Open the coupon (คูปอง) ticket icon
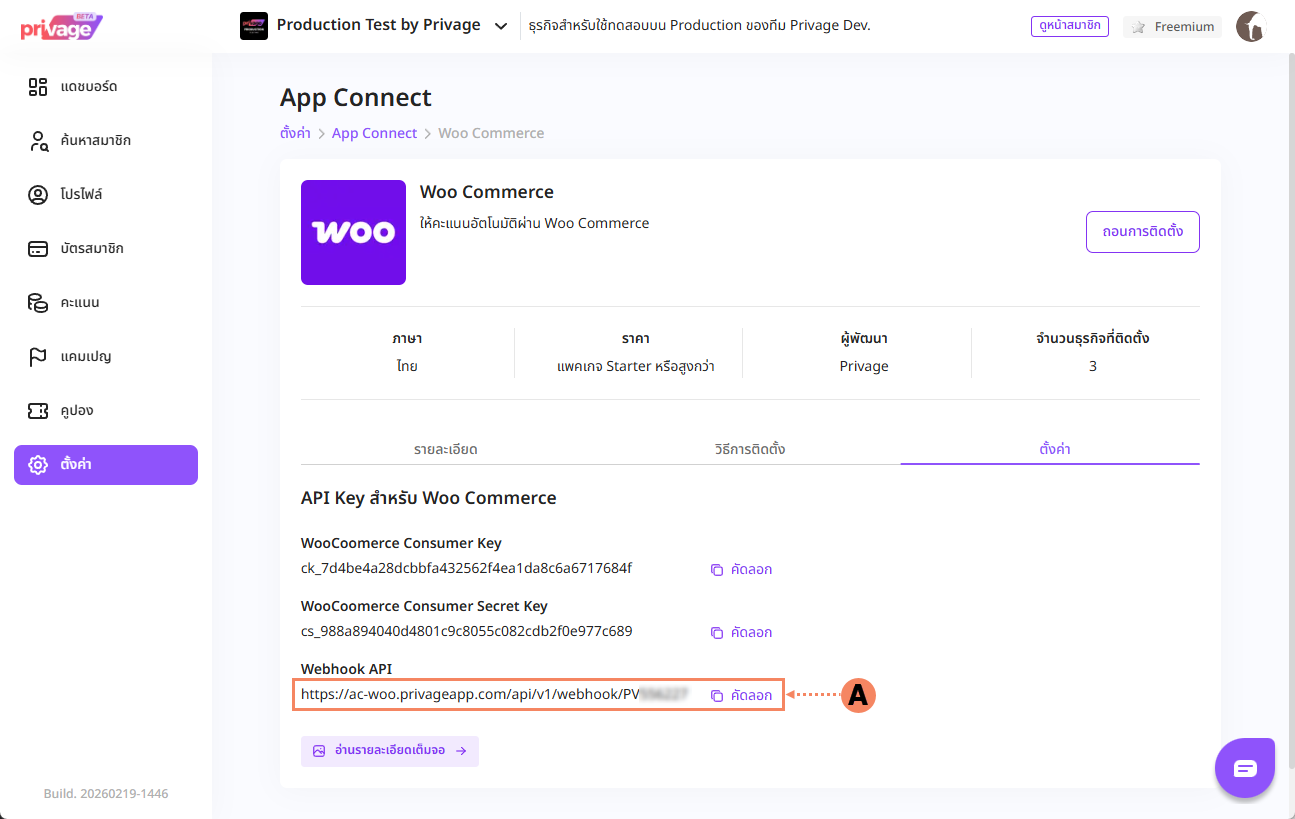The image size is (1295, 819). pyautogui.click(x=38, y=411)
